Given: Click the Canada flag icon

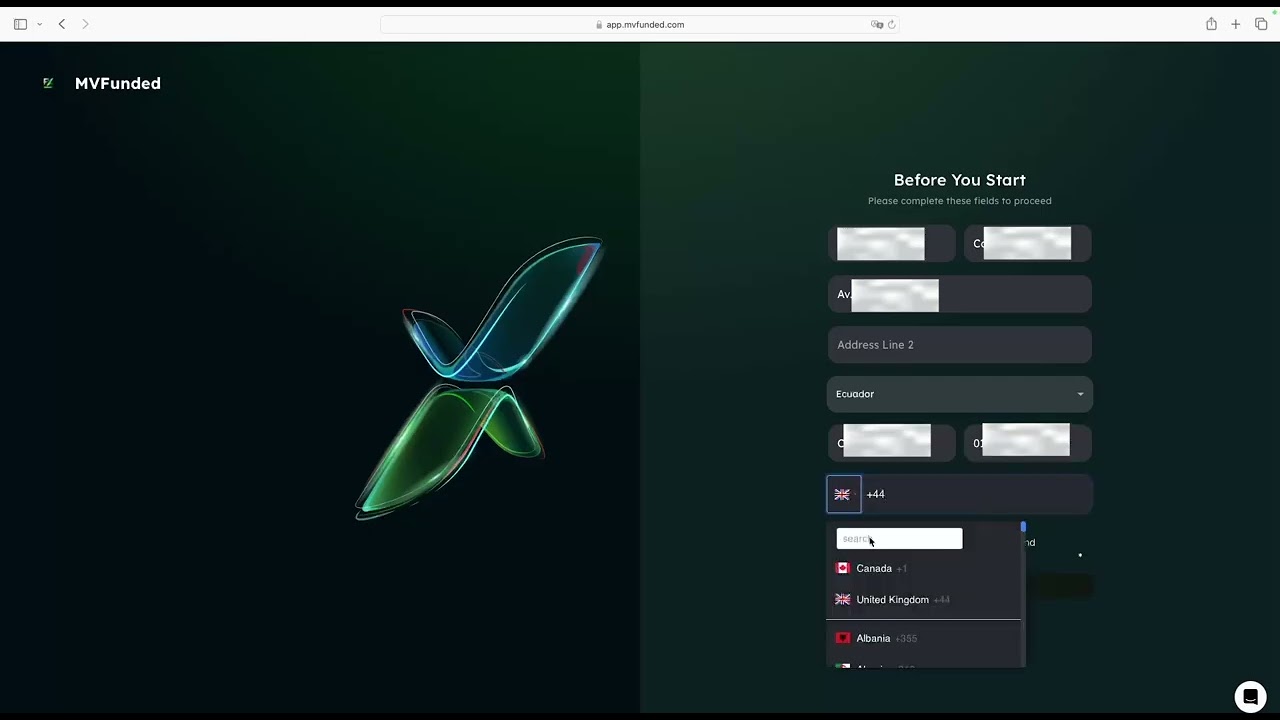Looking at the screenshot, I should pos(843,568).
